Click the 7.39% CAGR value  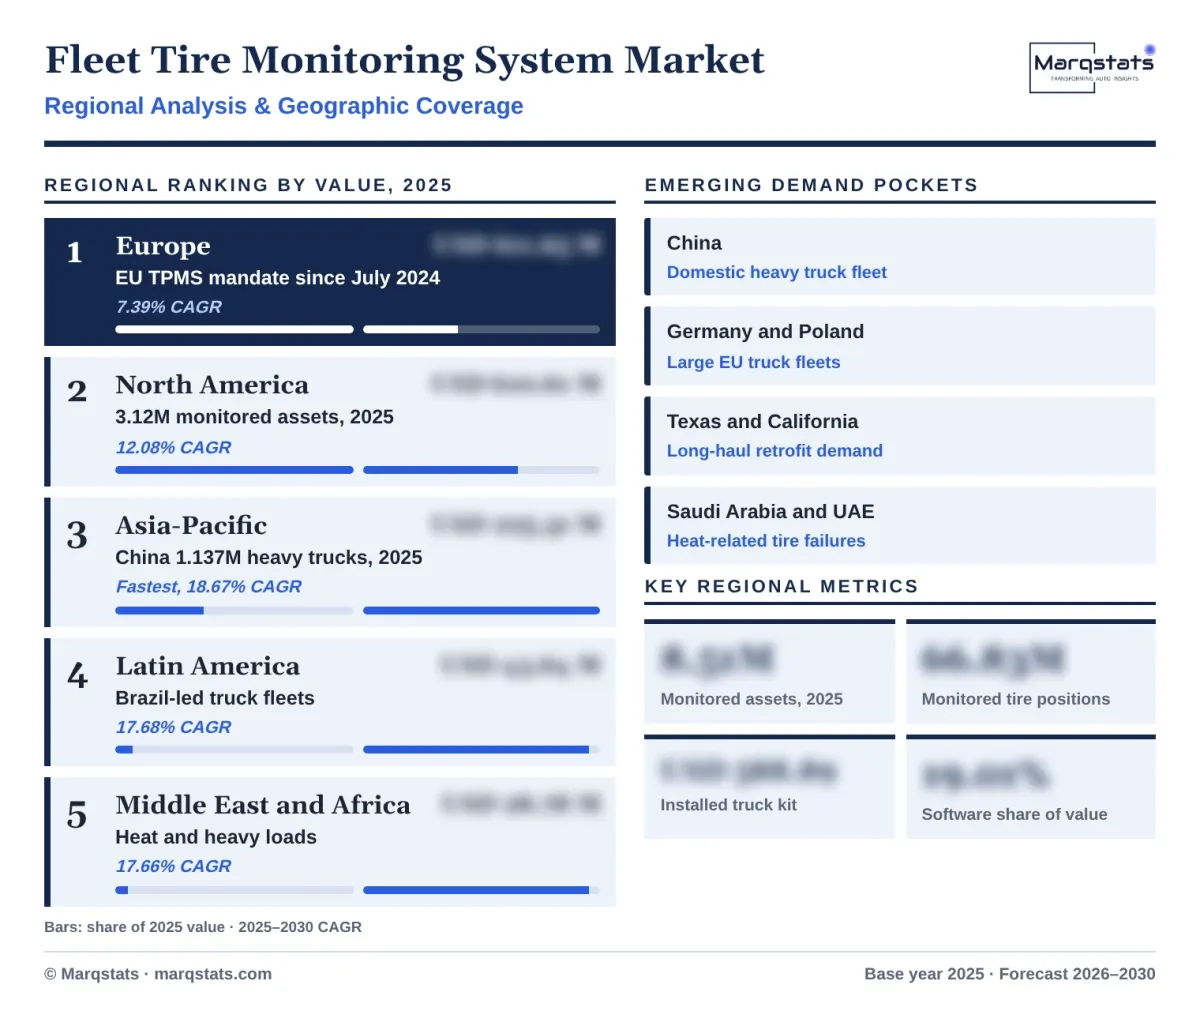[169, 307]
